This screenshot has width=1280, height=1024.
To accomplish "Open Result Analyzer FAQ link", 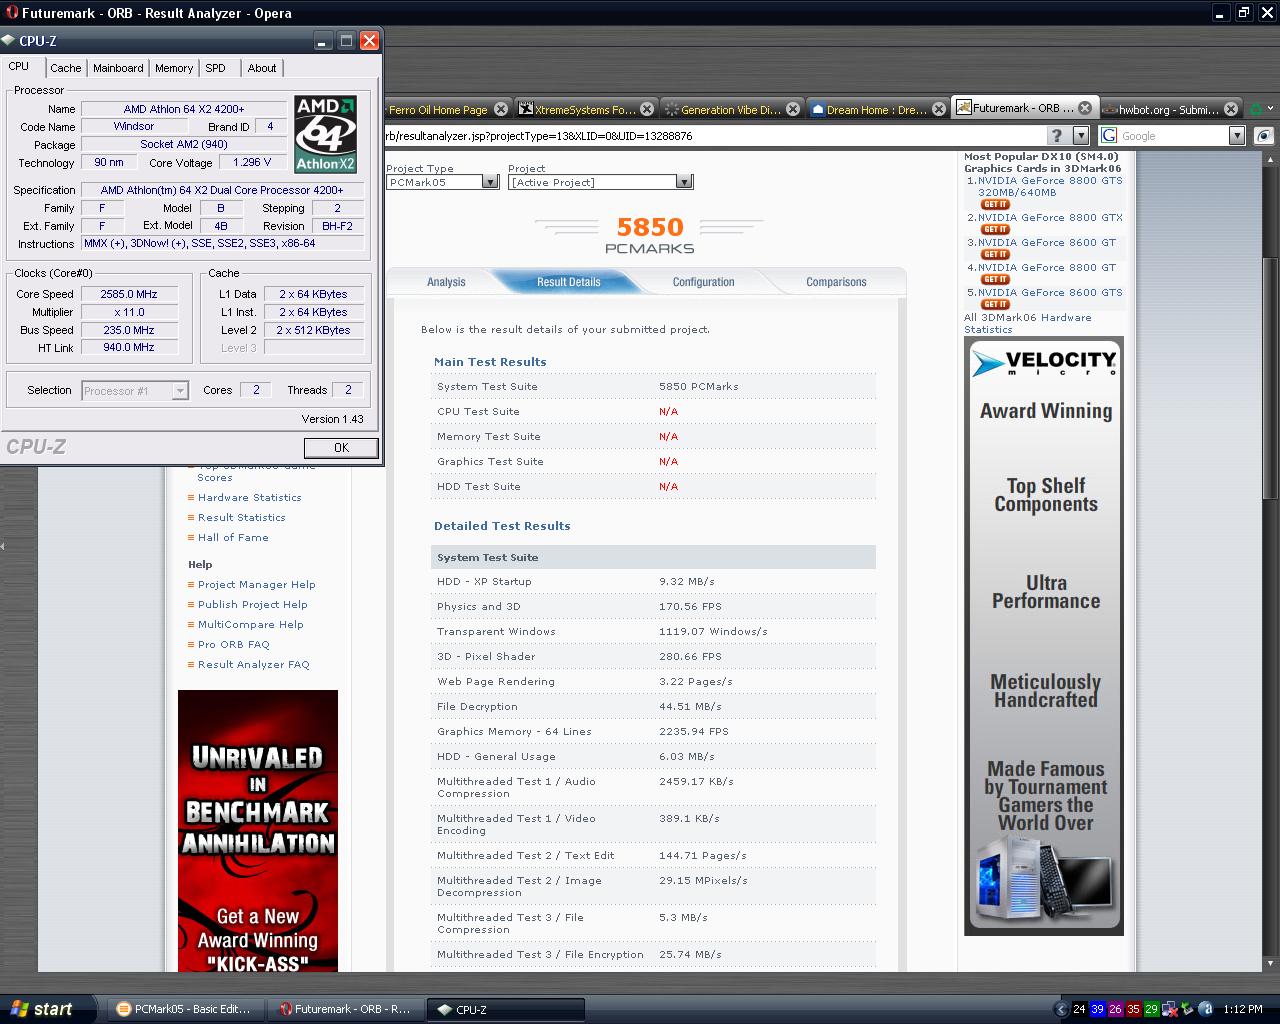I will tap(253, 664).
